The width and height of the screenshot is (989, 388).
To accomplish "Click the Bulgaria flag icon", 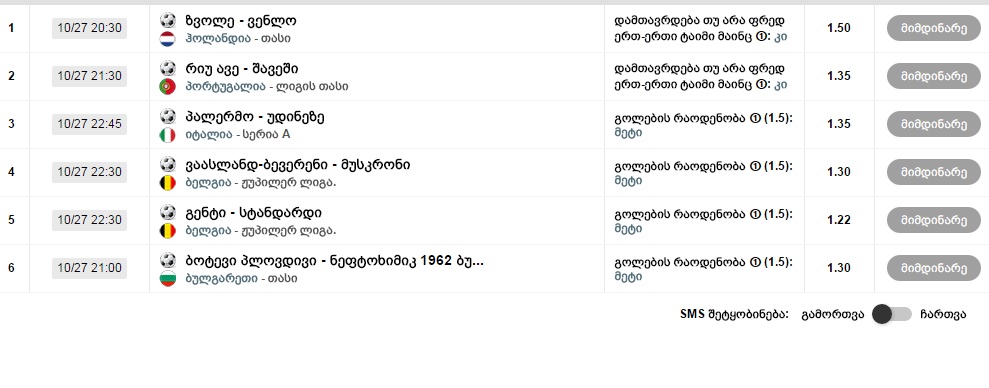I will point(167,278).
